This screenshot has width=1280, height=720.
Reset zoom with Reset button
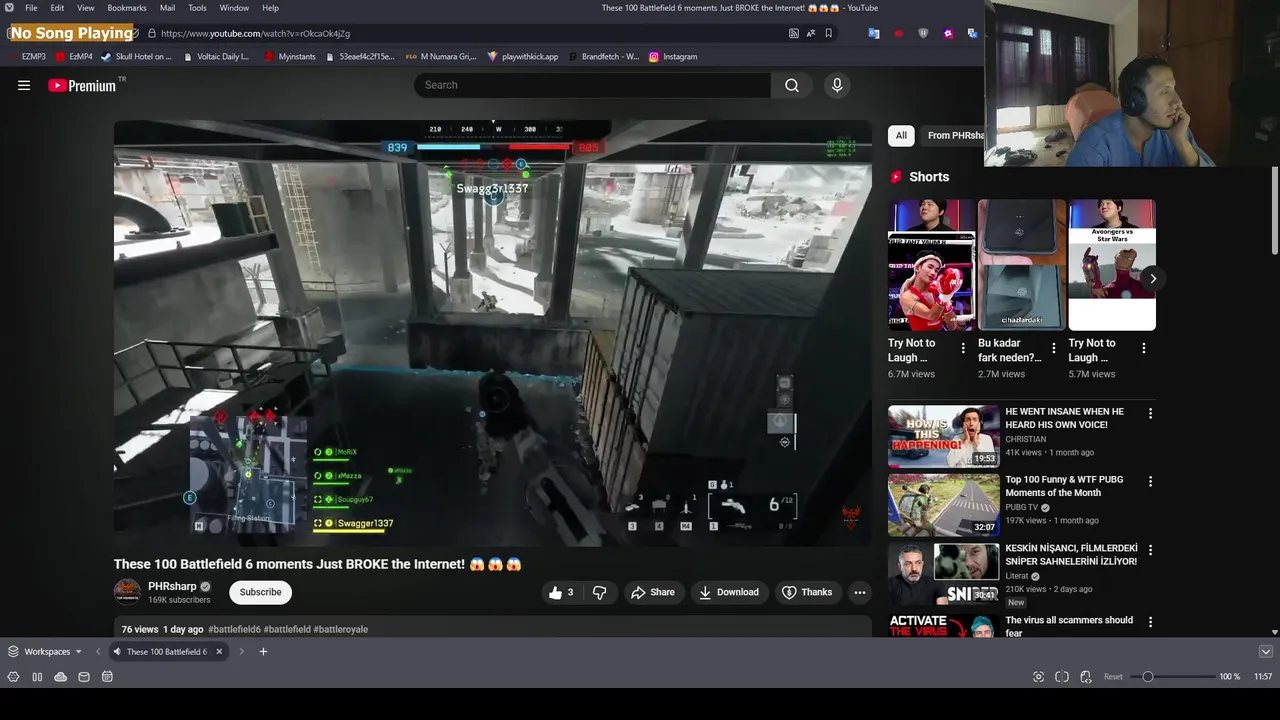pyautogui.click(x=1113, y=677)
